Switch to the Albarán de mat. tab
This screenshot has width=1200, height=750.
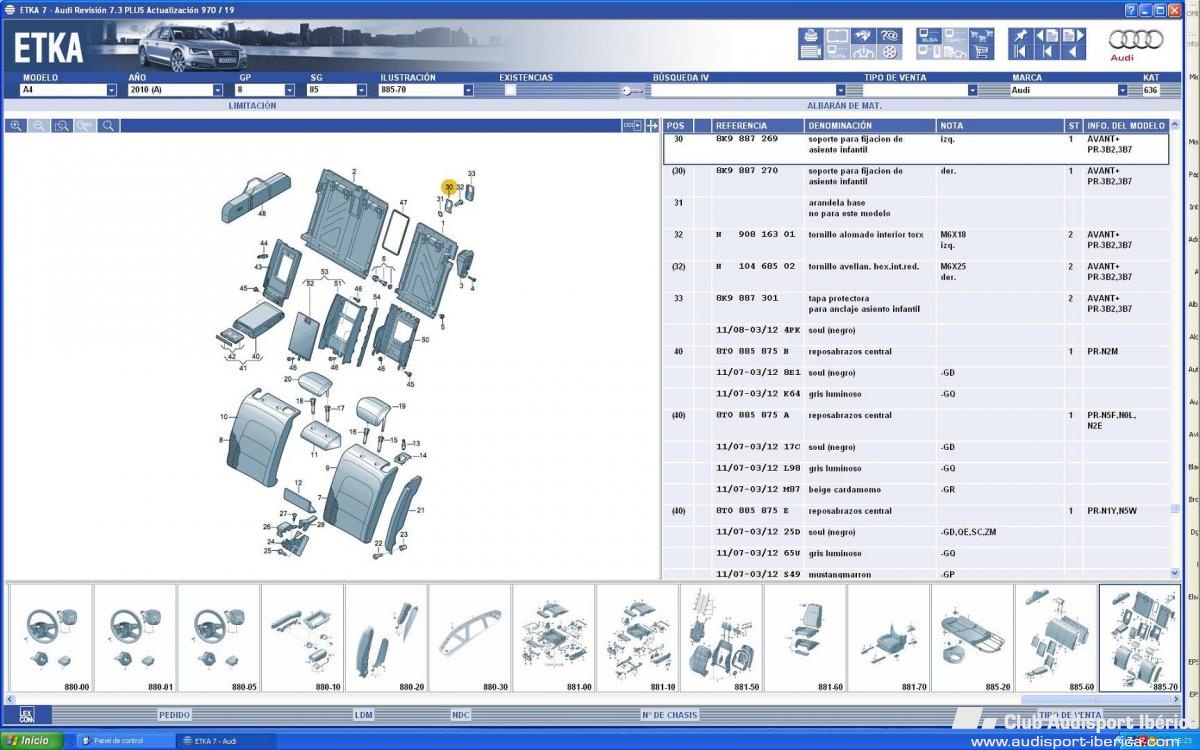tap(844, 105)
